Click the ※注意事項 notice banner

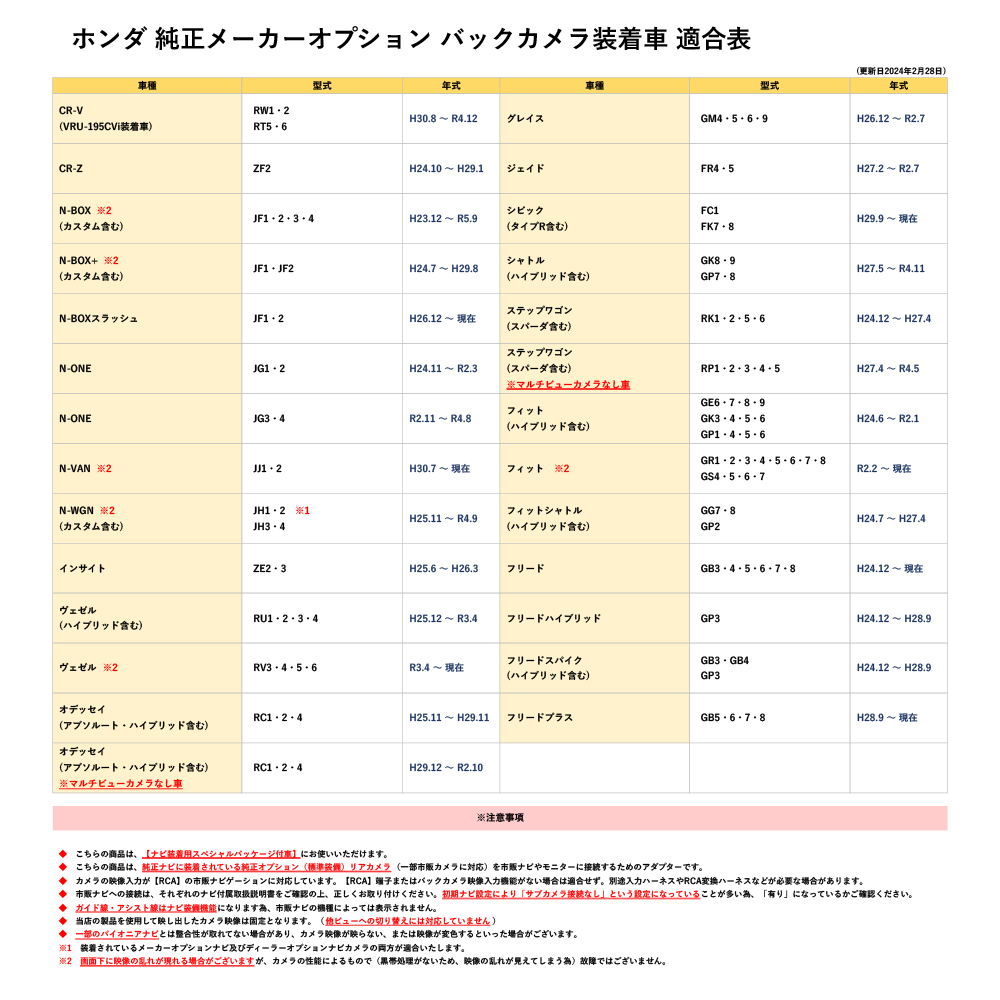tap(500, 818)
